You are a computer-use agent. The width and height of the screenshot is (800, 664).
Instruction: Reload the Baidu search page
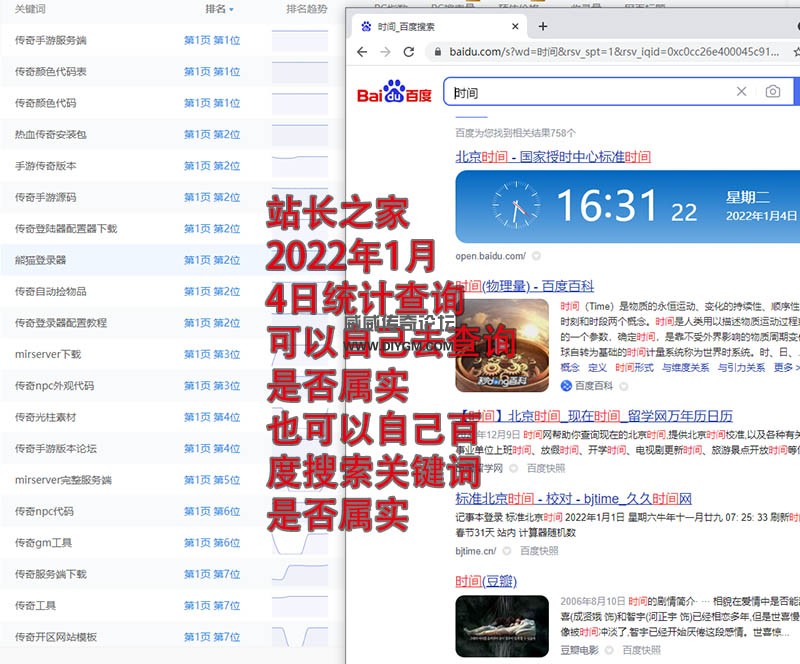click(409, 52)
